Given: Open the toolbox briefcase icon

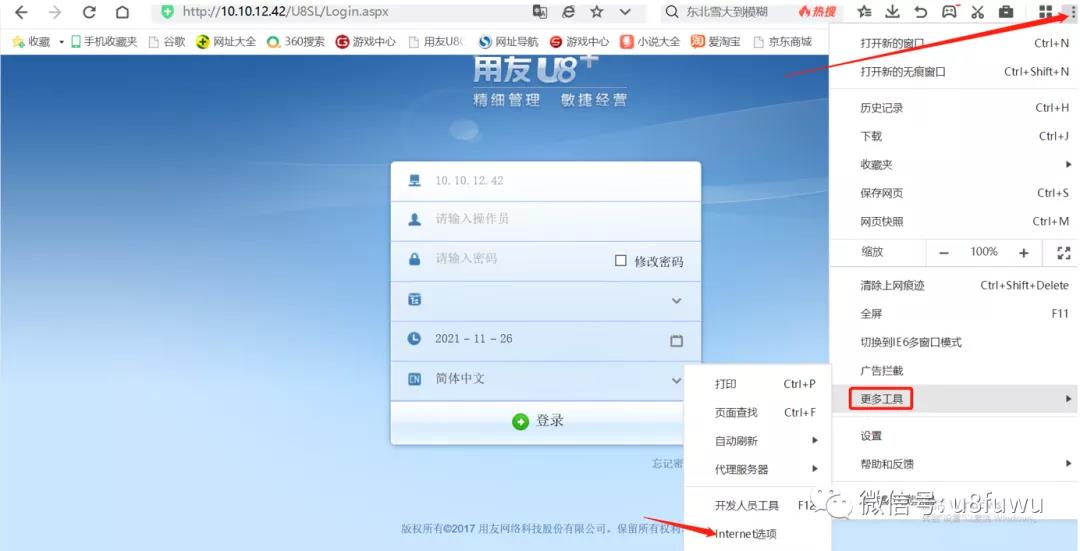Looking at the screenshot, I should (1006, 12).
